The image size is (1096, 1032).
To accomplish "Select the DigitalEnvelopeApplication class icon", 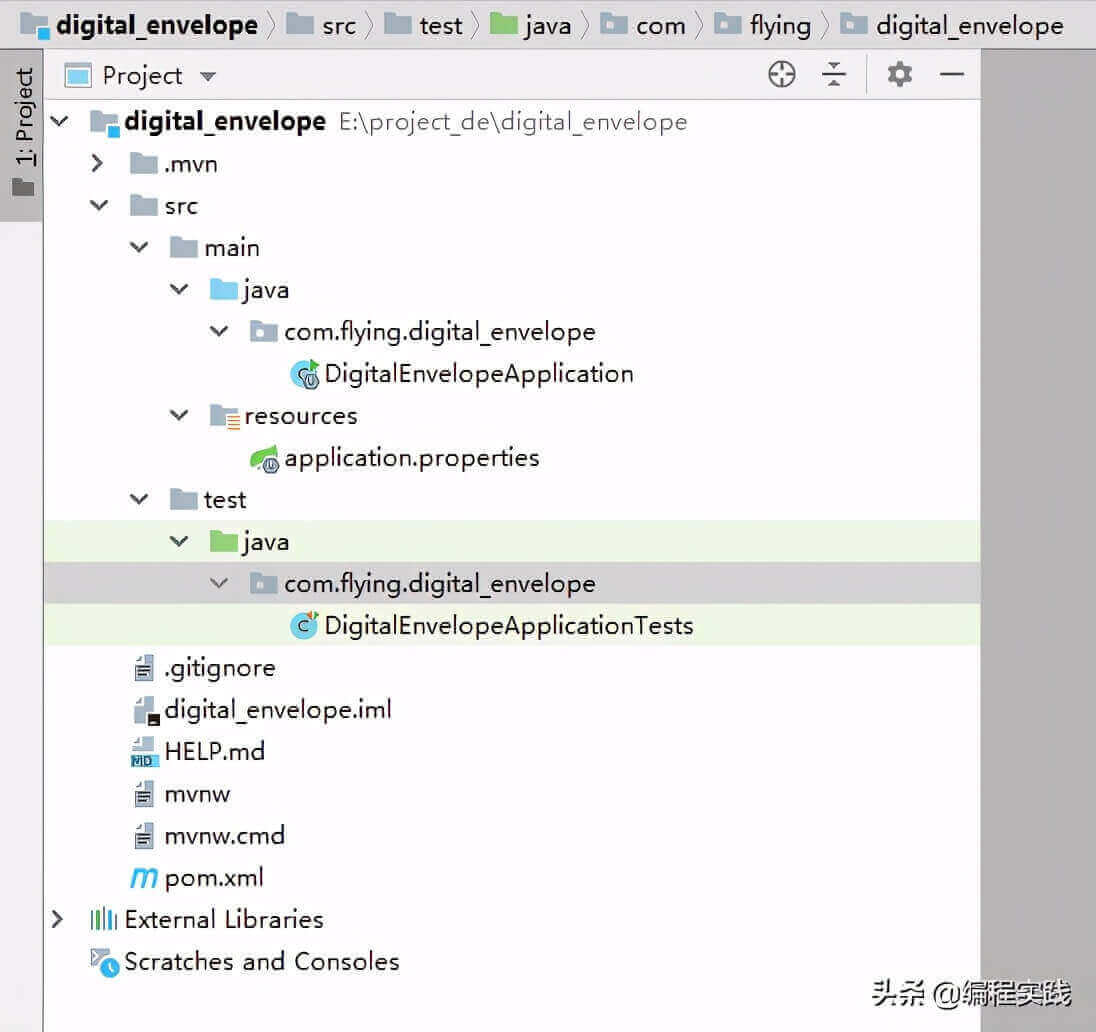I will tap(305, 374).
